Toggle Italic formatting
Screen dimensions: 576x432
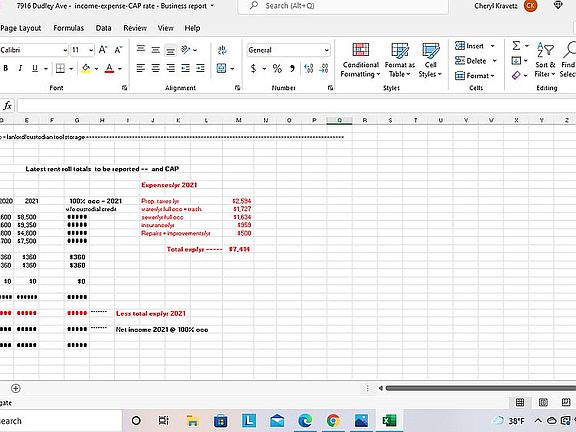tap(20, 68)
